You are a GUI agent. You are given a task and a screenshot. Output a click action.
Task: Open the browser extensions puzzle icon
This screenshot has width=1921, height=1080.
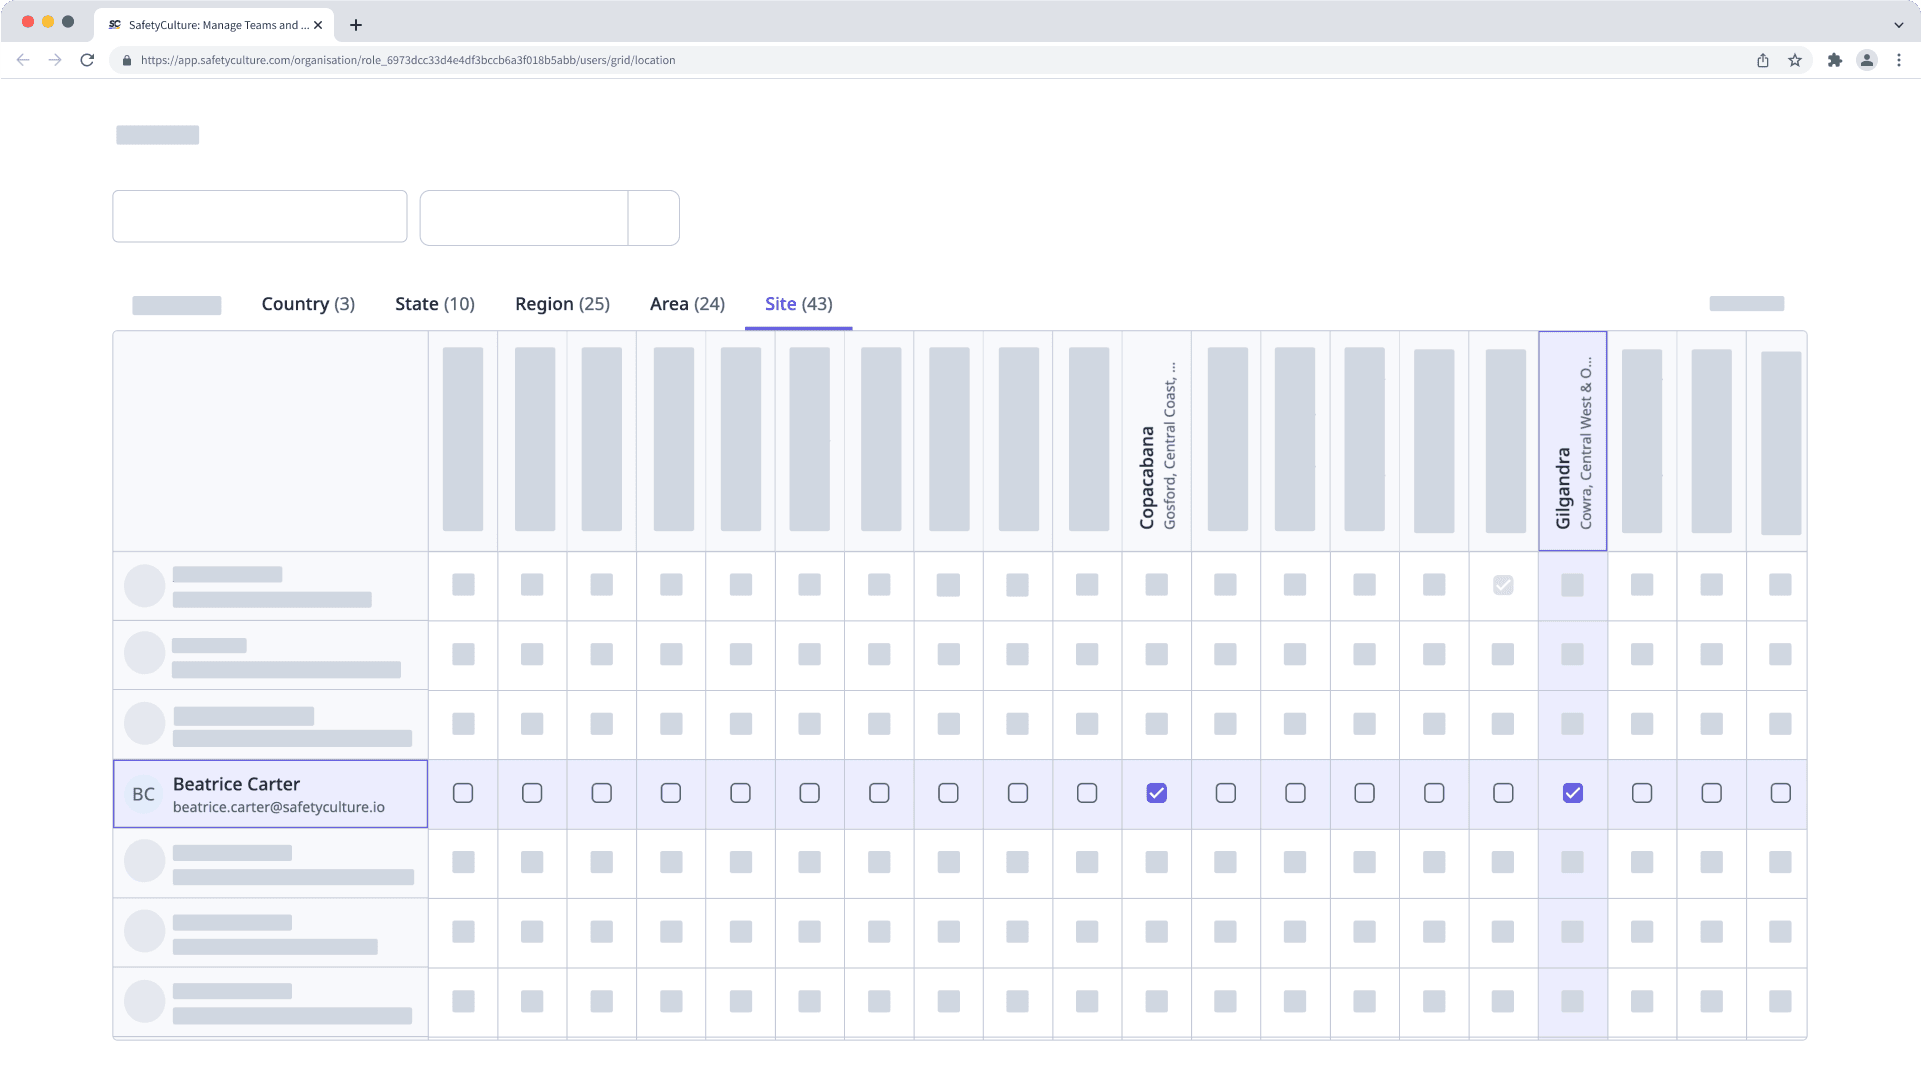(1835, 60)
